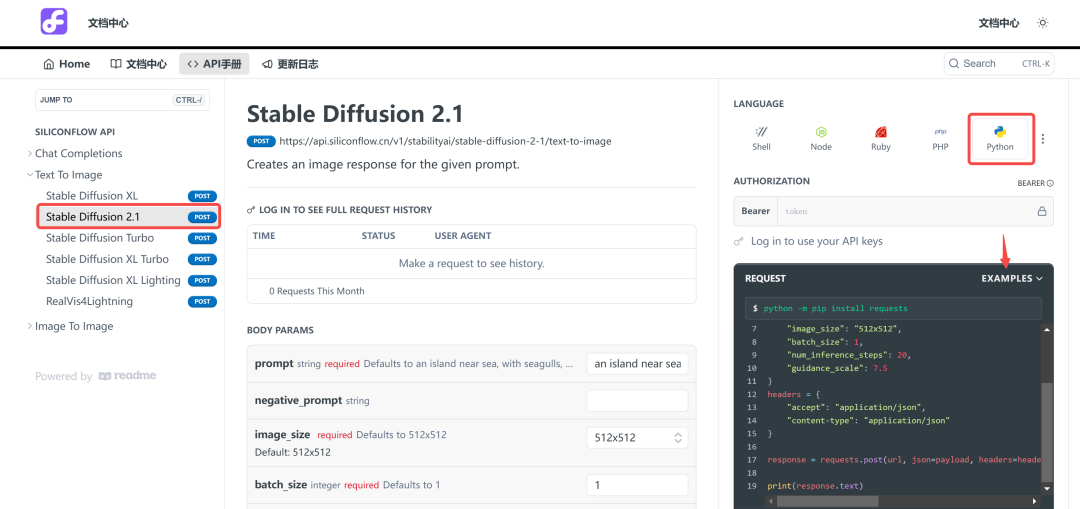The width and height of the screenshot is (1080, 509).
Task: Expand the Image To Image section
Action: 74,326
